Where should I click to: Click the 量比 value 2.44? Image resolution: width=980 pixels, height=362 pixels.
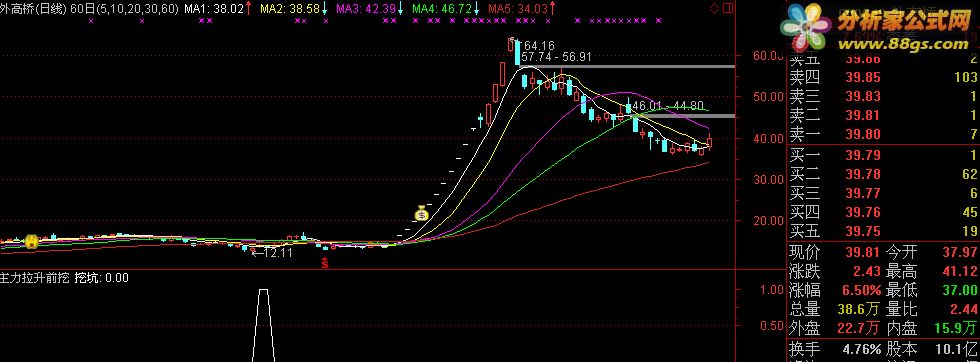pyautogui.click(x=964, y=309)
